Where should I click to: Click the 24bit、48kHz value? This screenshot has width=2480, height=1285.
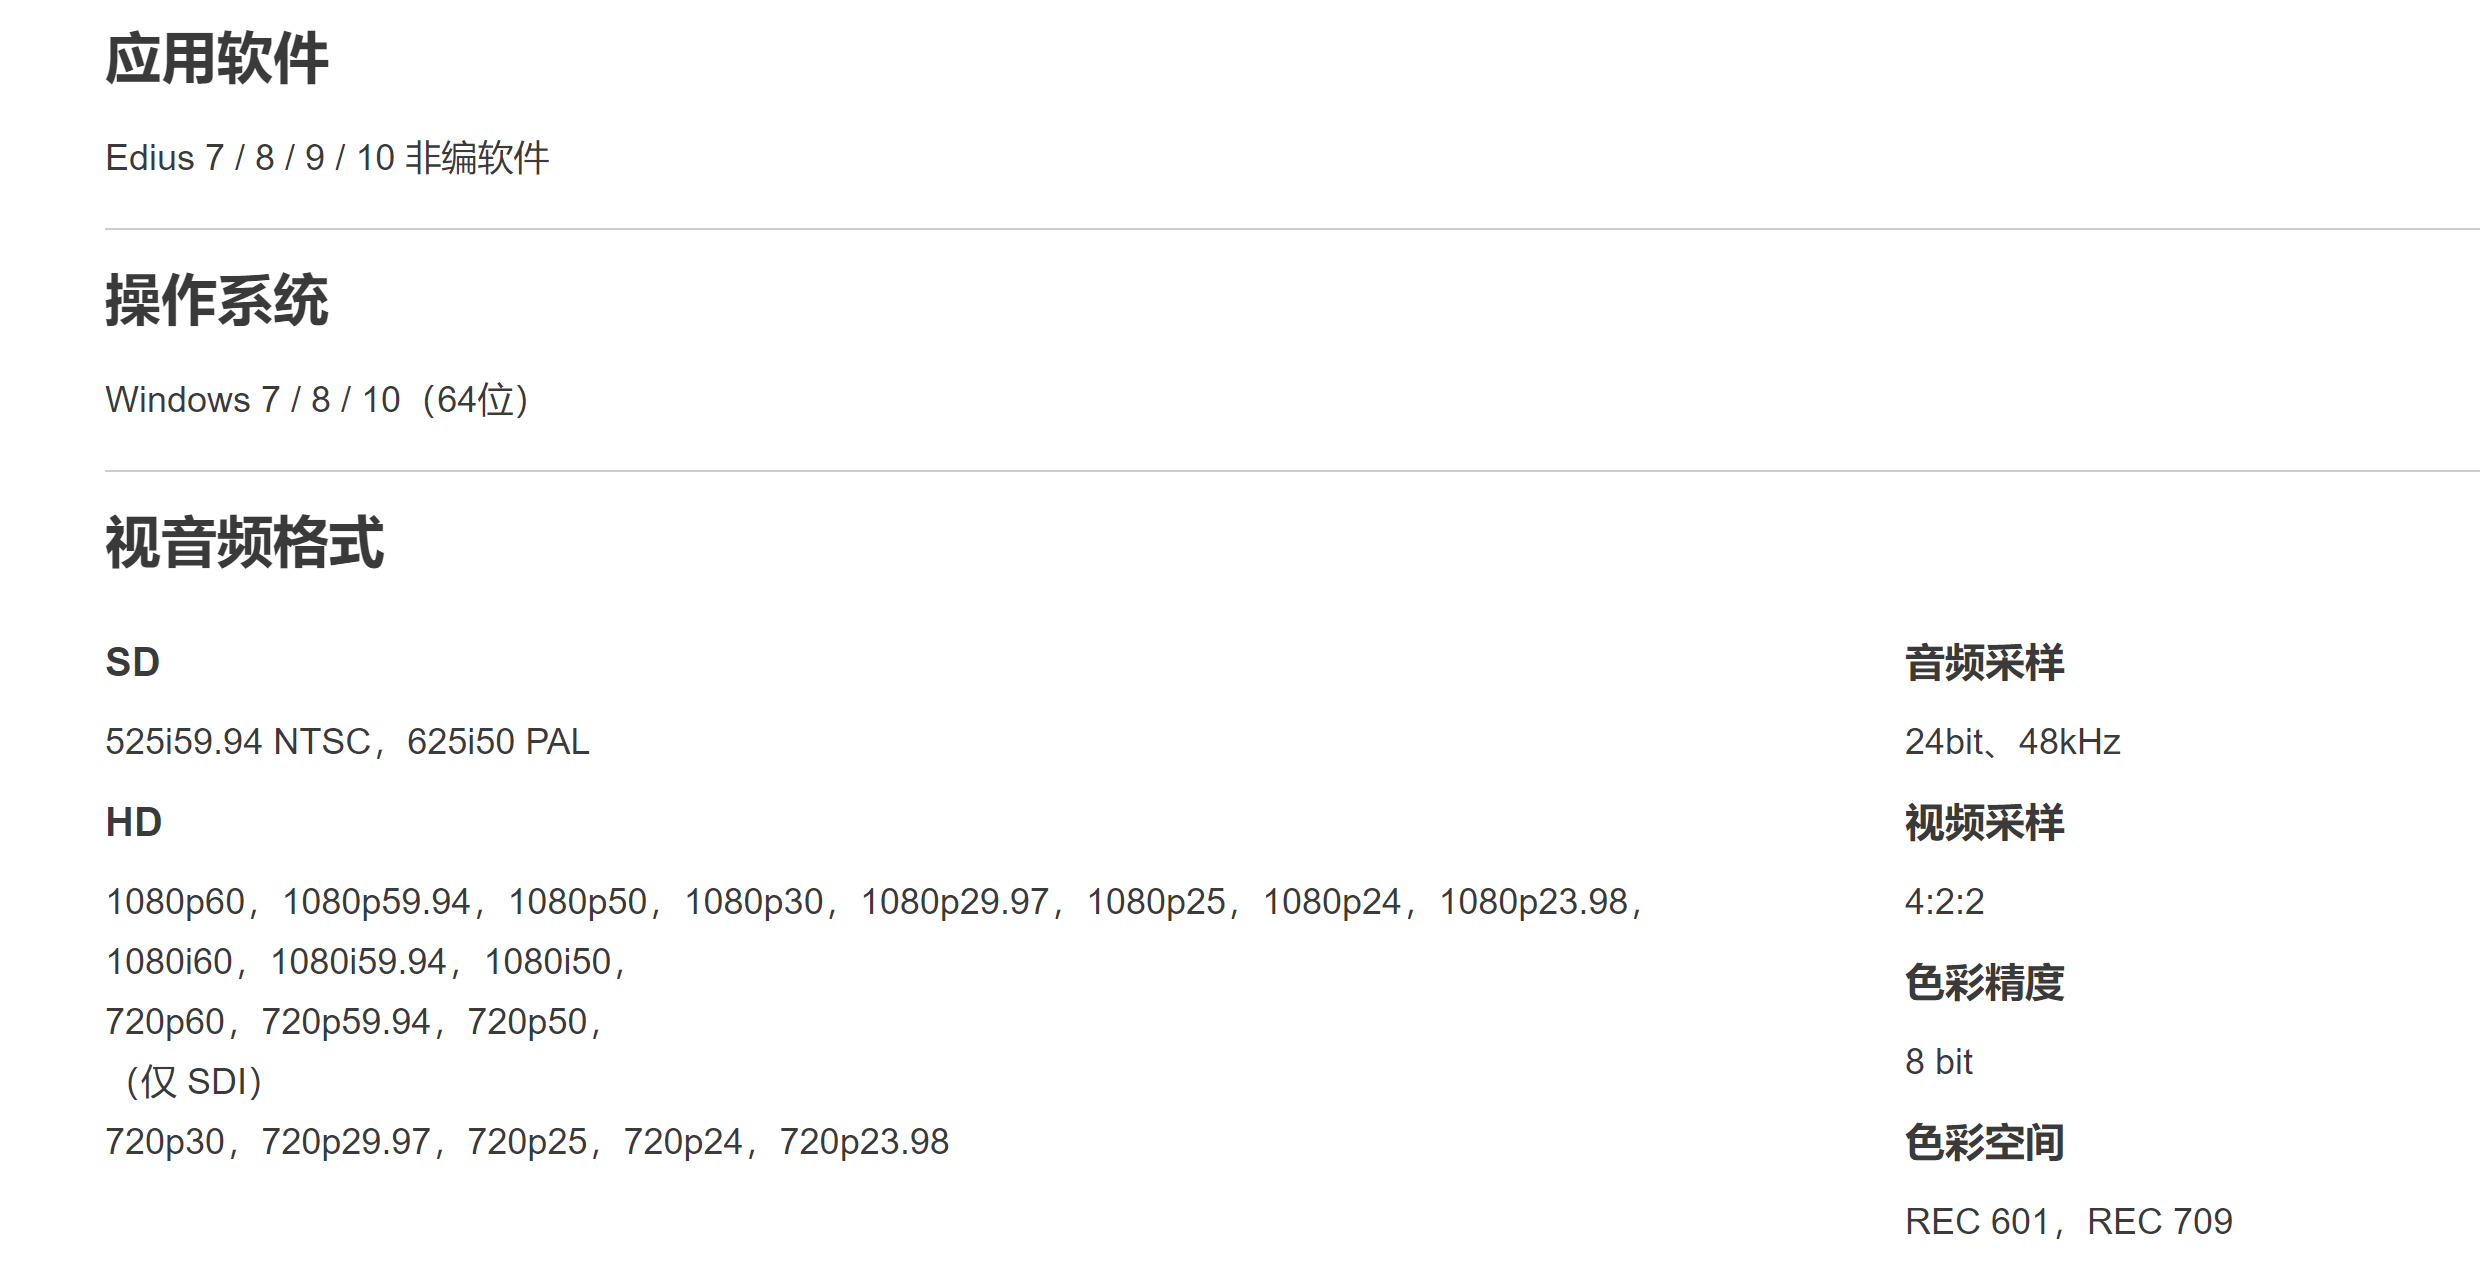pos(2012,742)
